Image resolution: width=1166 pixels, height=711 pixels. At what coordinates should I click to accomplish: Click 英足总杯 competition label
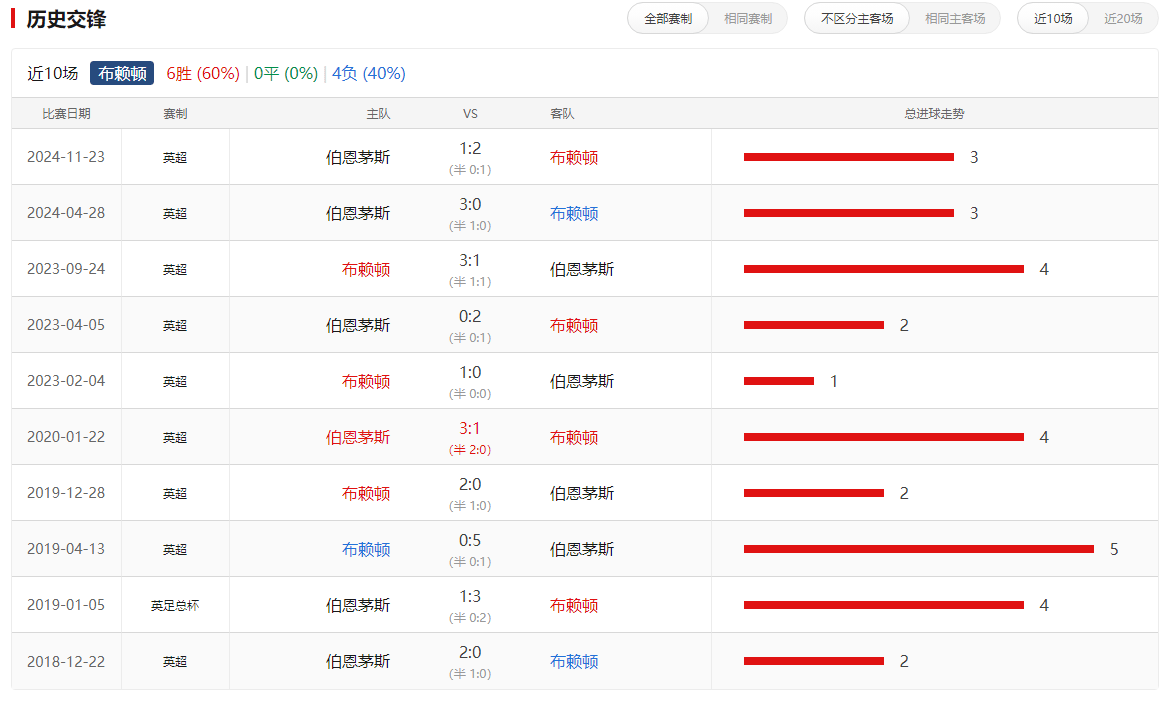[175, 605]
